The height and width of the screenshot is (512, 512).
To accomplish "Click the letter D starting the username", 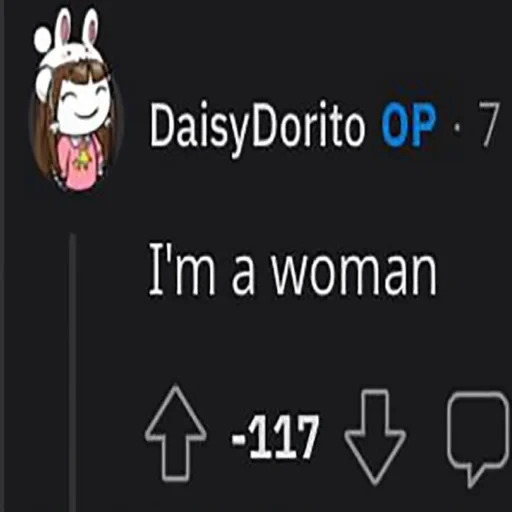I will pos(163,125).
